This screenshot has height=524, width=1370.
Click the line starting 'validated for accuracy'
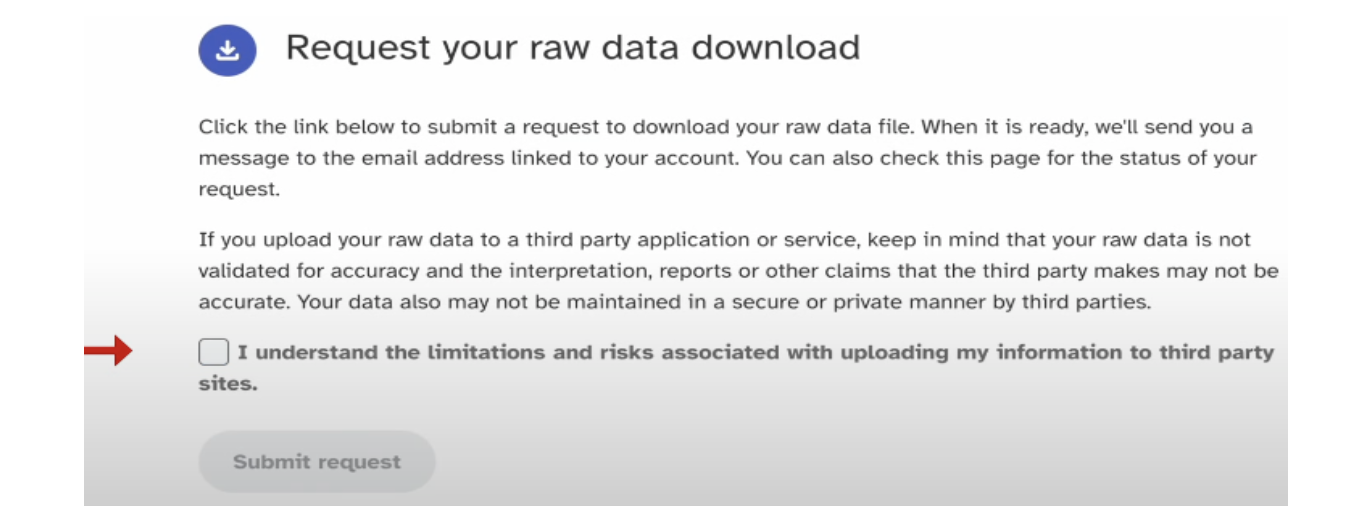(738, 271)
